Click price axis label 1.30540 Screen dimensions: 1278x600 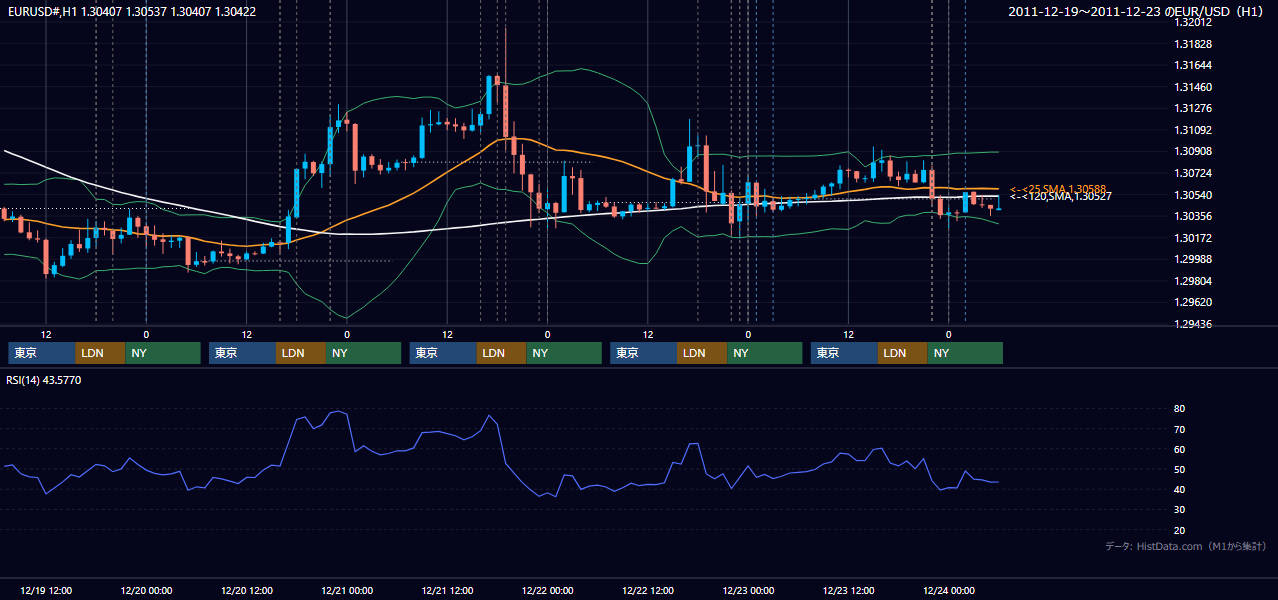1193,196
